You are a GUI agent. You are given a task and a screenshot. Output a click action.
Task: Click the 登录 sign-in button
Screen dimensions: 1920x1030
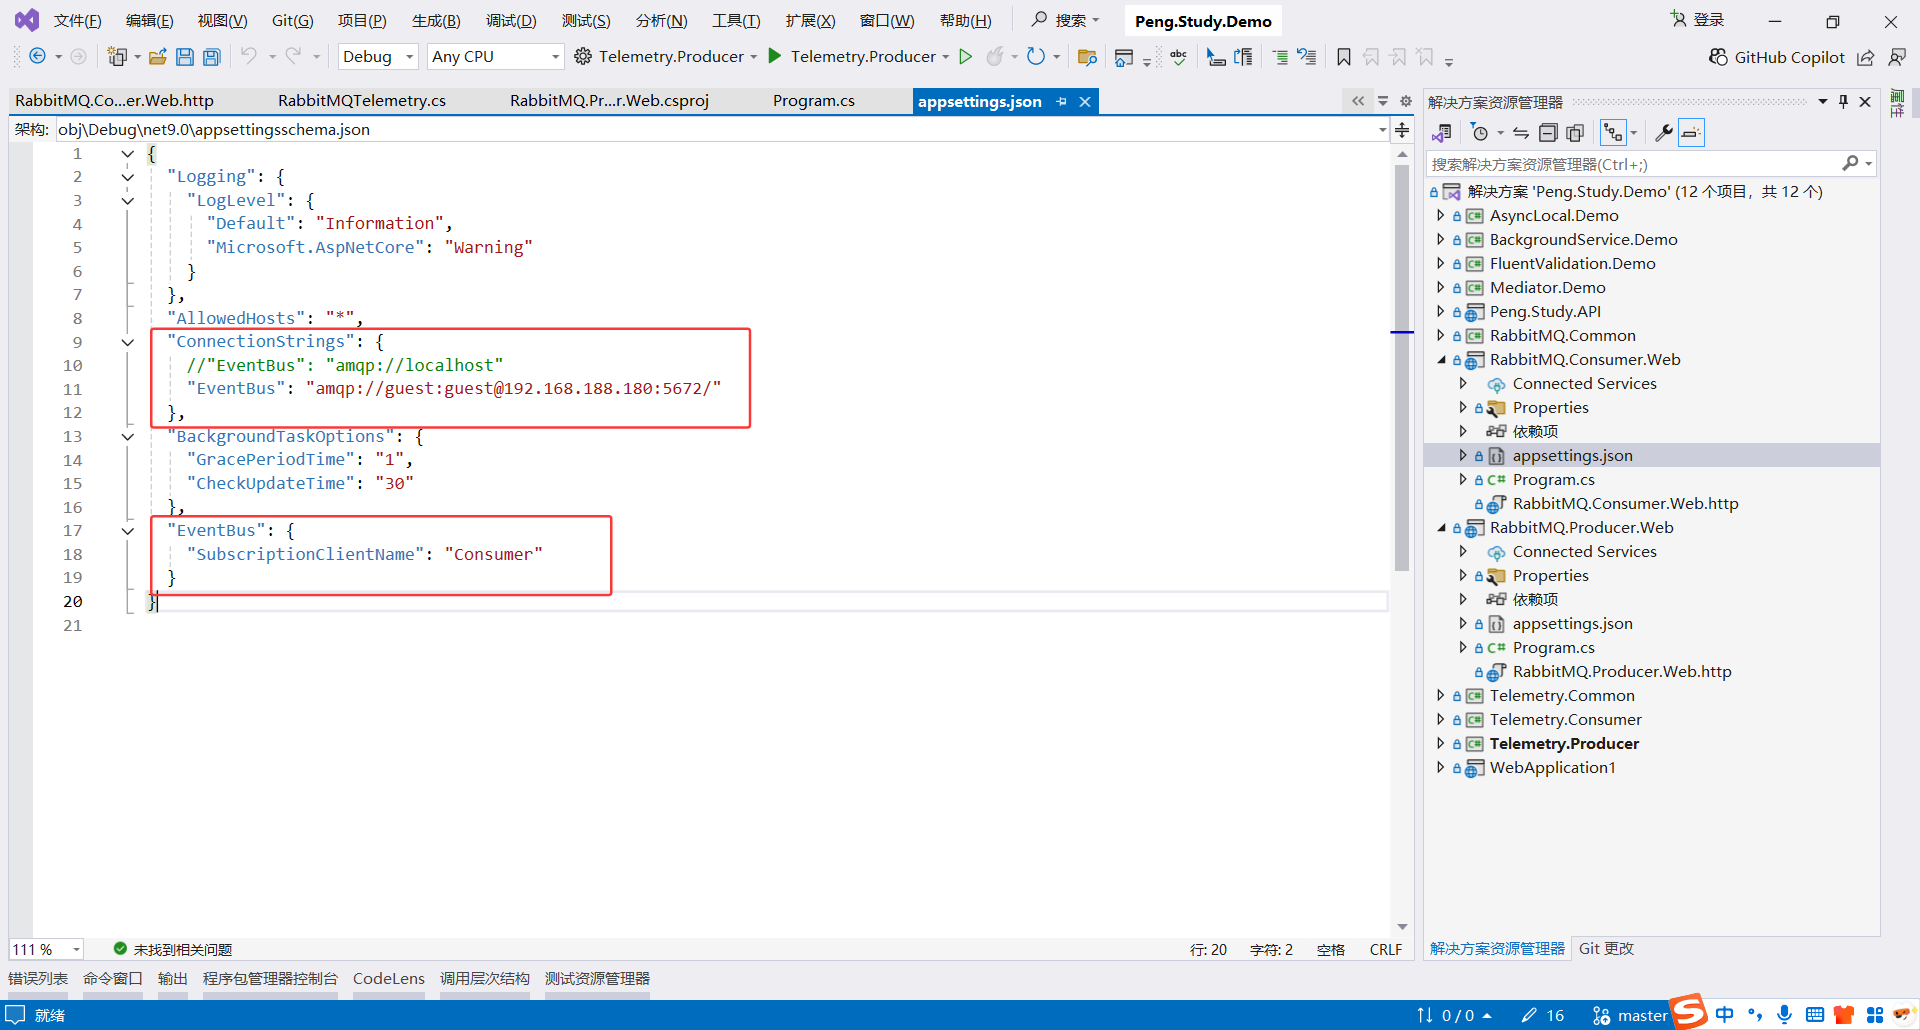[1698, 20]
